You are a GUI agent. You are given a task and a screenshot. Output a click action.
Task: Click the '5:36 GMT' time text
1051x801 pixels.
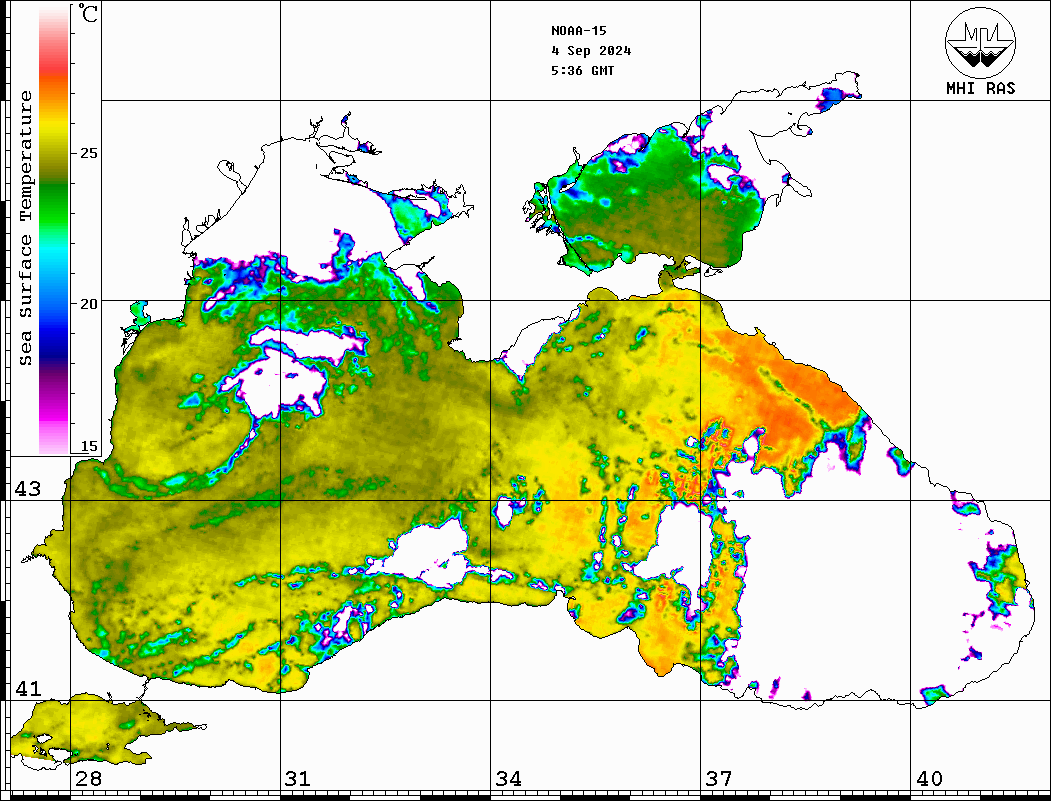pos(582,70)
